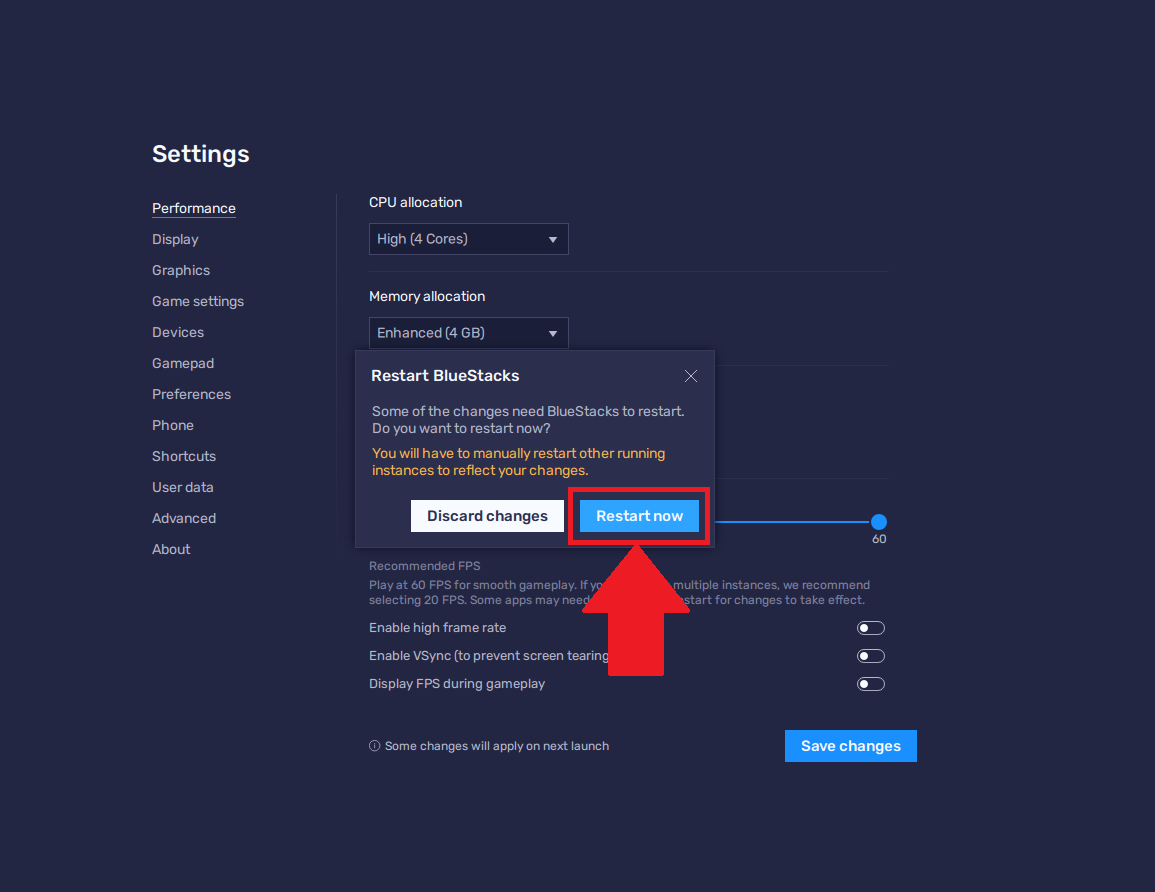Toggle Enable high frame rate switch
Screen dimensions: 1155x892
pyautogui.click(x=870, y=628)
